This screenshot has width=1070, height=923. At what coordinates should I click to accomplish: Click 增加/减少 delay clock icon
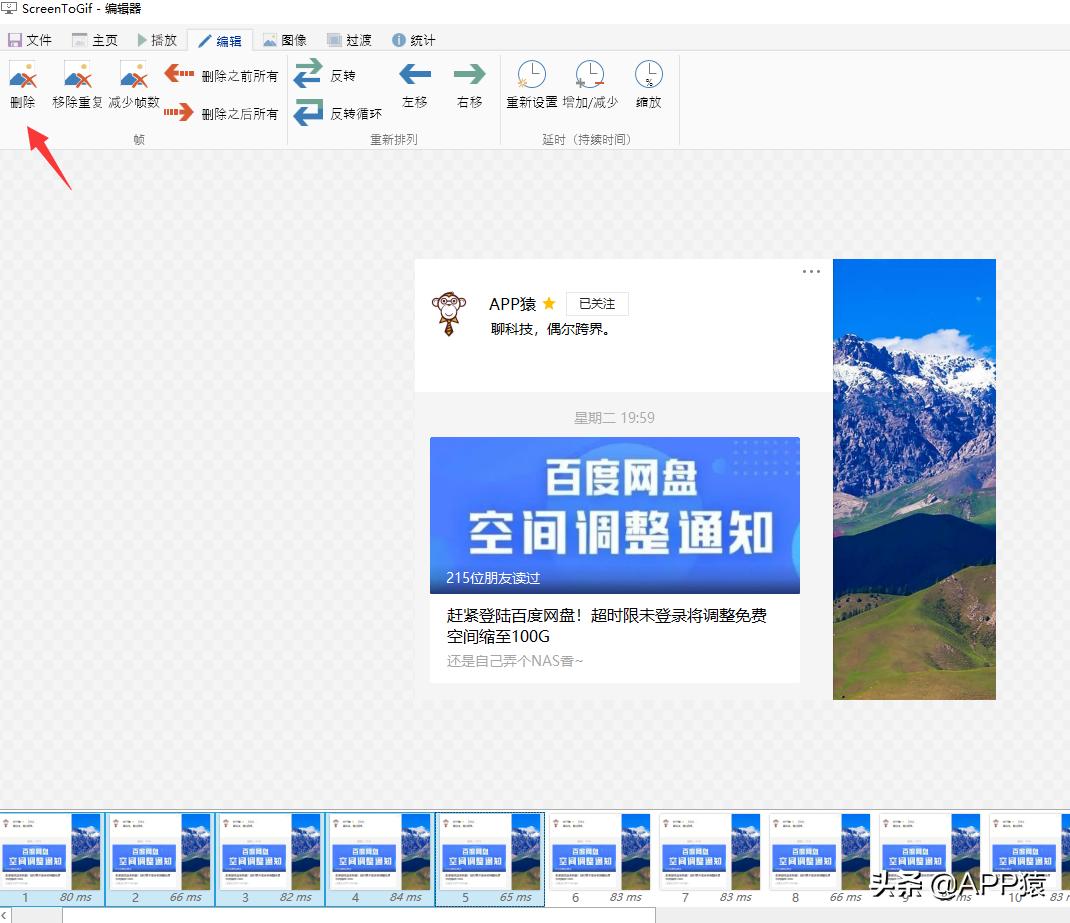tap(589, 76)
